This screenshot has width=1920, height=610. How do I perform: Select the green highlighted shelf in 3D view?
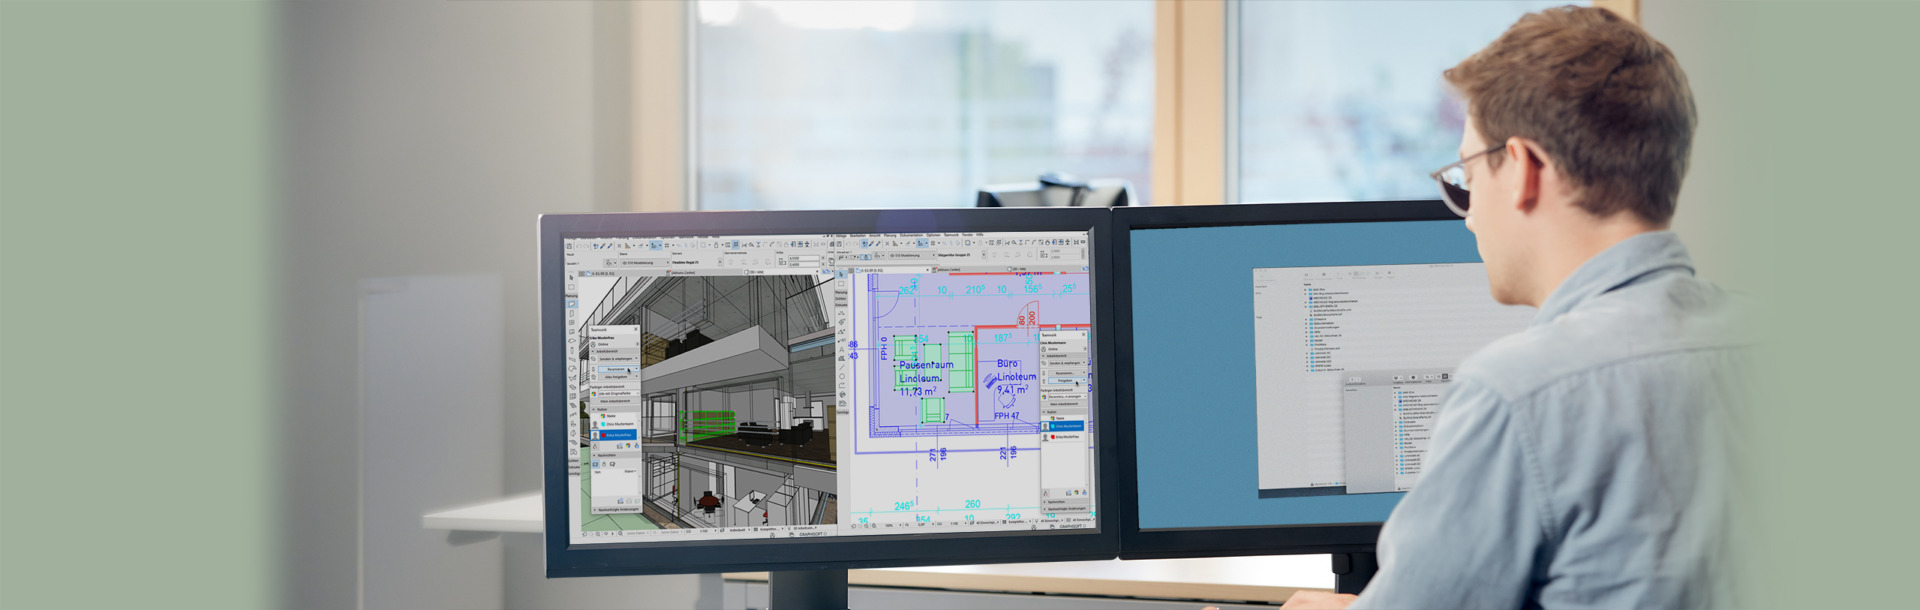click(707, 425)
